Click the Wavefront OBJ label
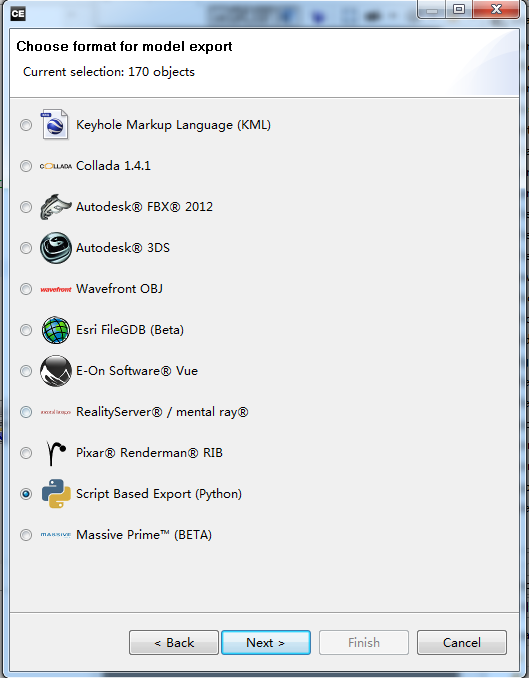 [119, 289]
